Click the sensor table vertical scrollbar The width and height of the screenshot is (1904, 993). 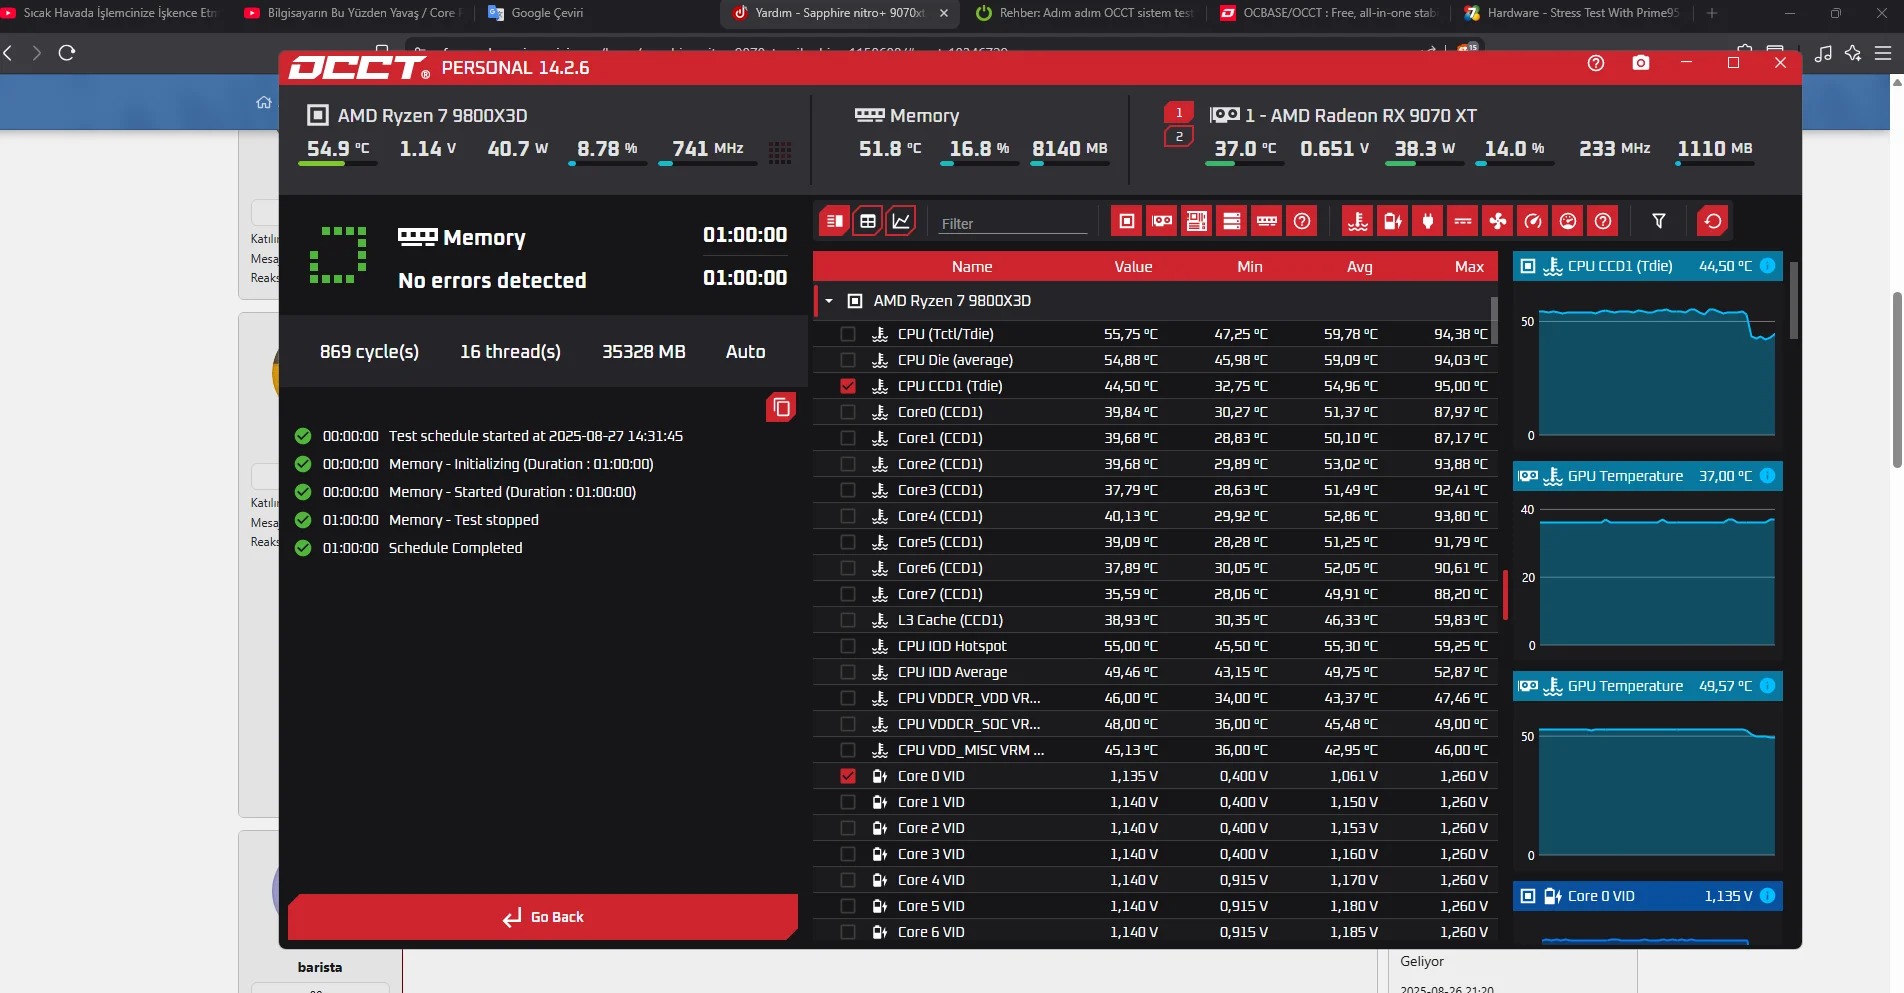(1495, 320)
